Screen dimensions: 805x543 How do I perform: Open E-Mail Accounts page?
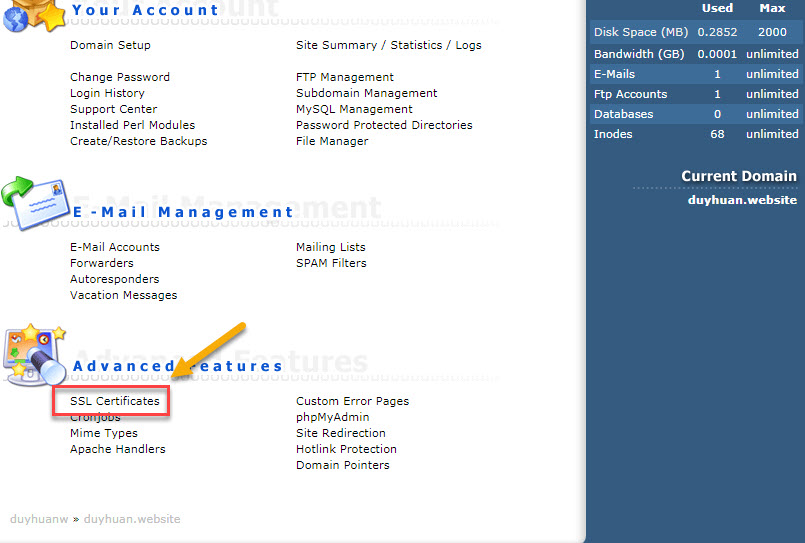tap(114, 247)
